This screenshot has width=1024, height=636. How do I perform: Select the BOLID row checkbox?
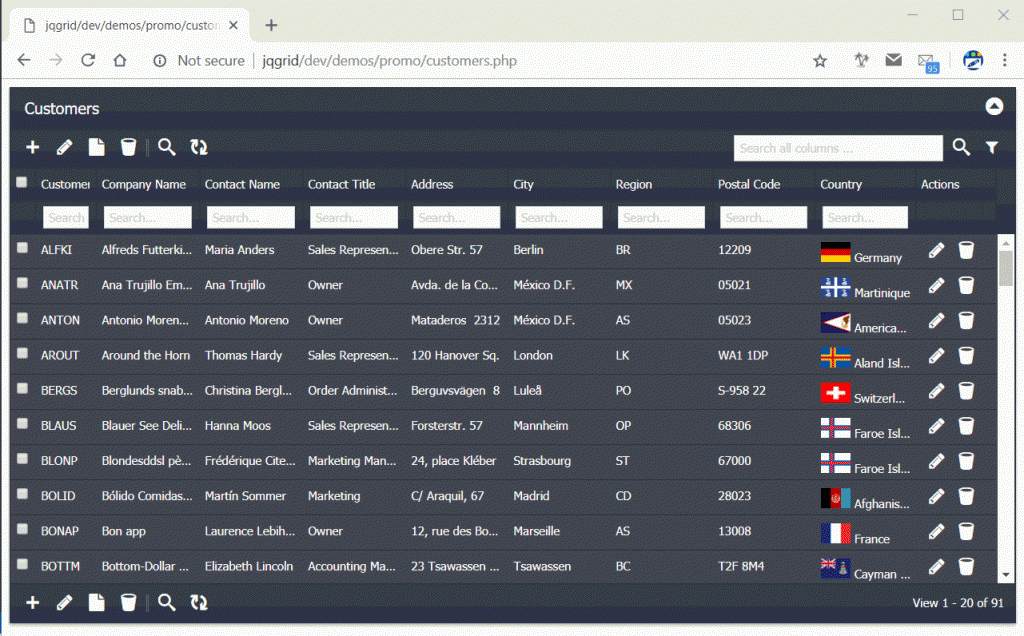22,494
